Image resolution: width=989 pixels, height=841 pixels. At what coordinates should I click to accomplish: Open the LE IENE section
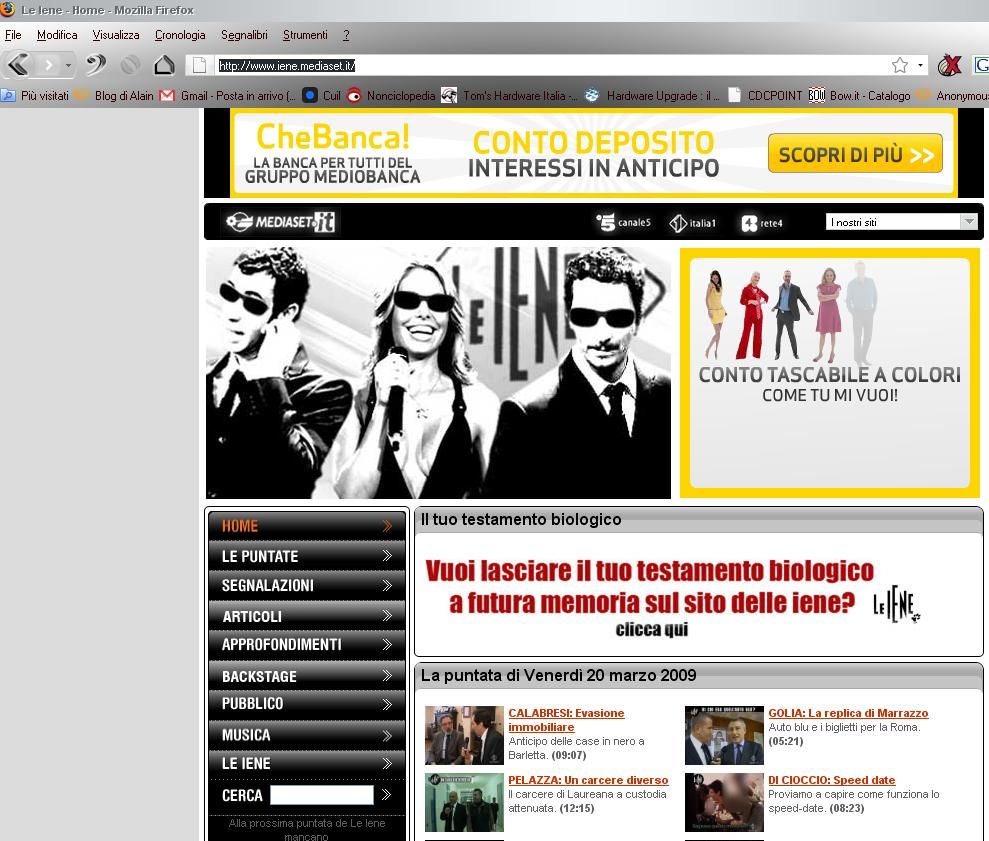pyautogui.click(x=307, y=763)
